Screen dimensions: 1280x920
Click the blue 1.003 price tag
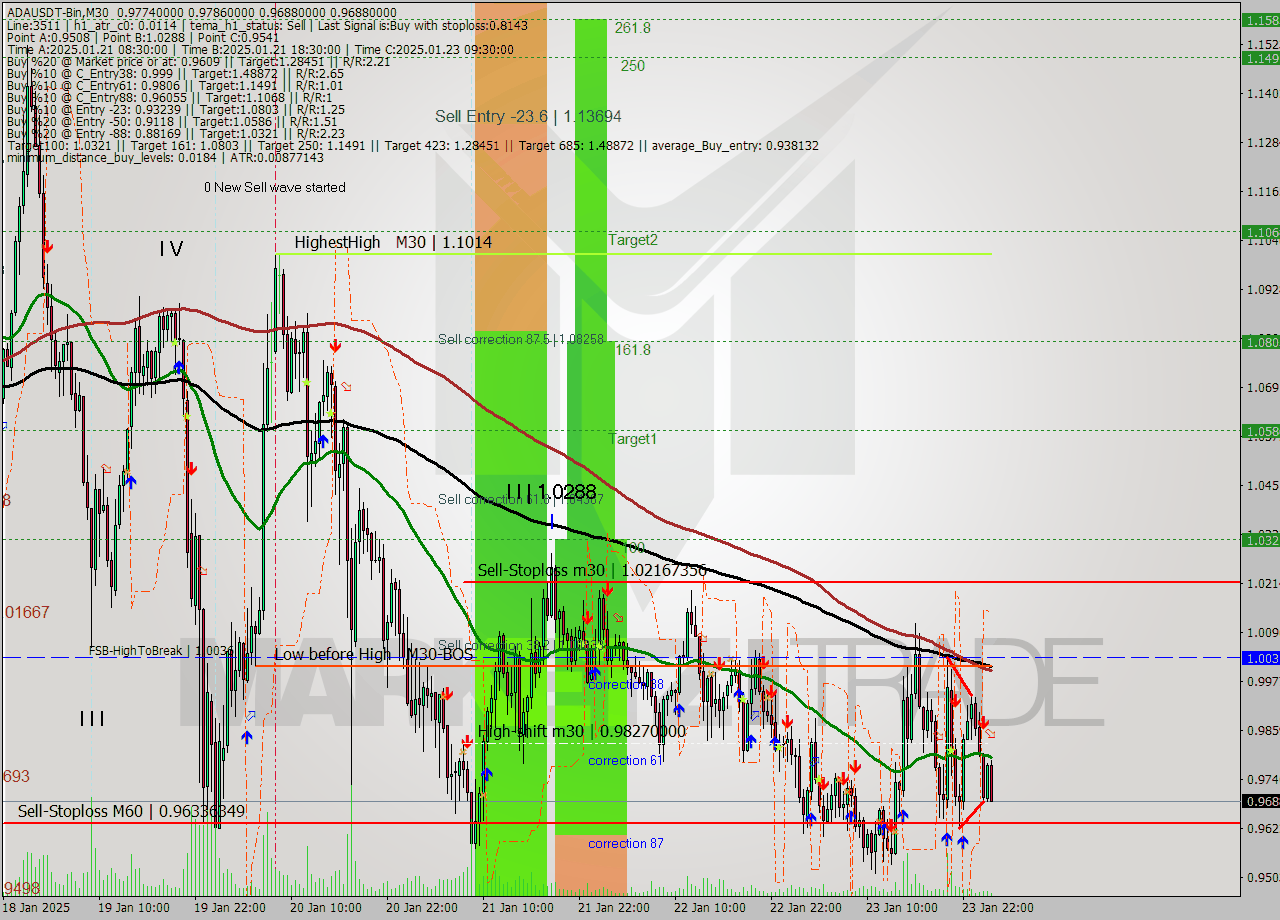(1260, 658)
